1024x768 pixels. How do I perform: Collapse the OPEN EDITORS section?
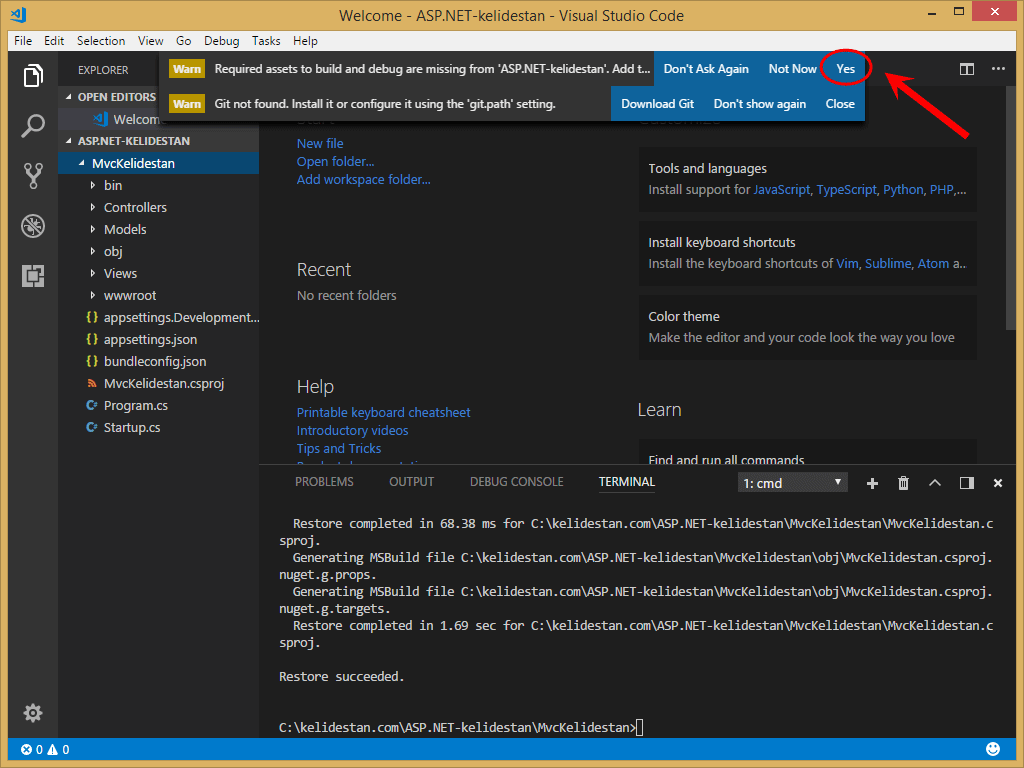click(116, 97)
